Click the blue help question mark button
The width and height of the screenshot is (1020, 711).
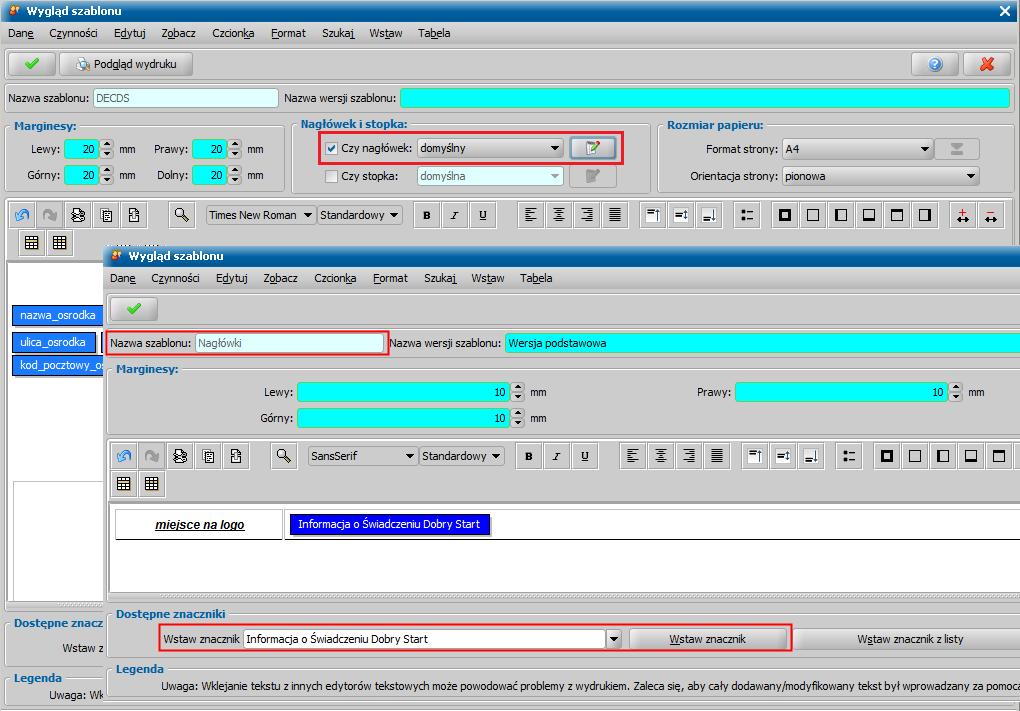point(935,64)
